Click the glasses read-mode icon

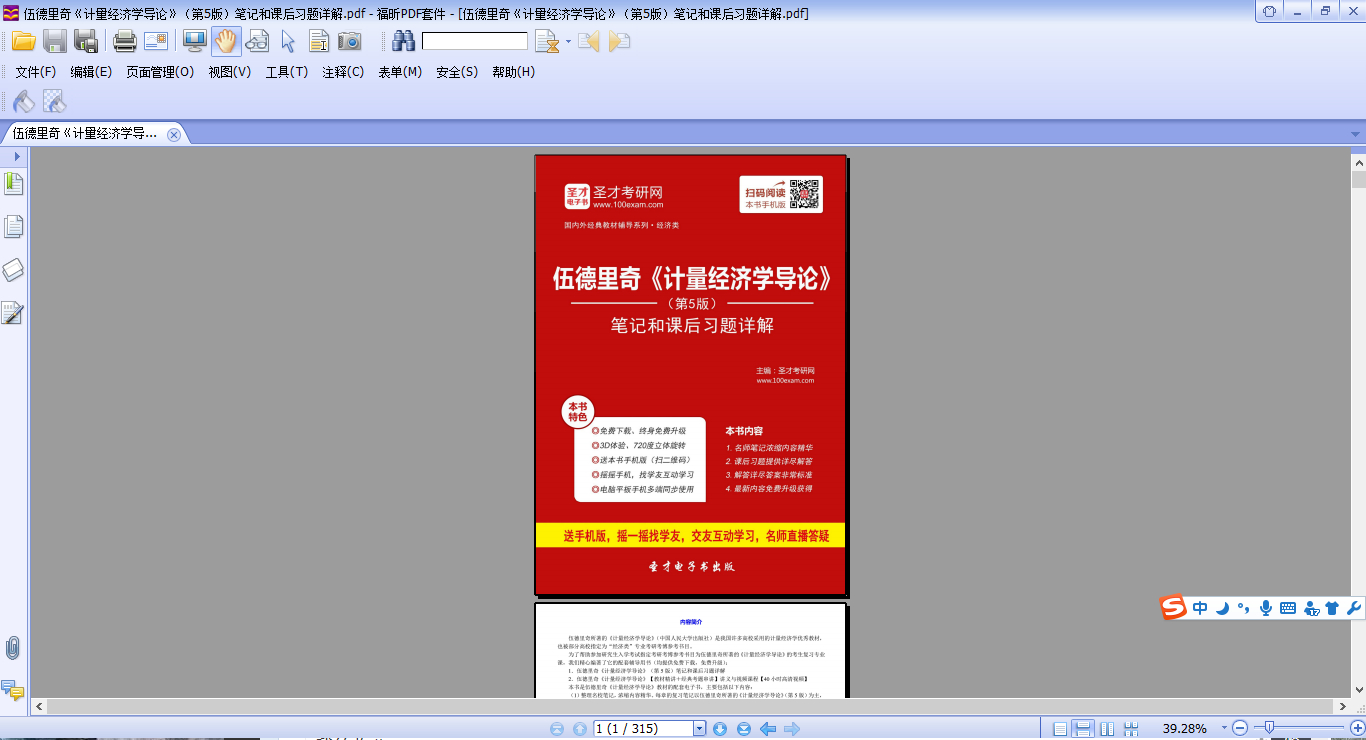tap(258, 42)
